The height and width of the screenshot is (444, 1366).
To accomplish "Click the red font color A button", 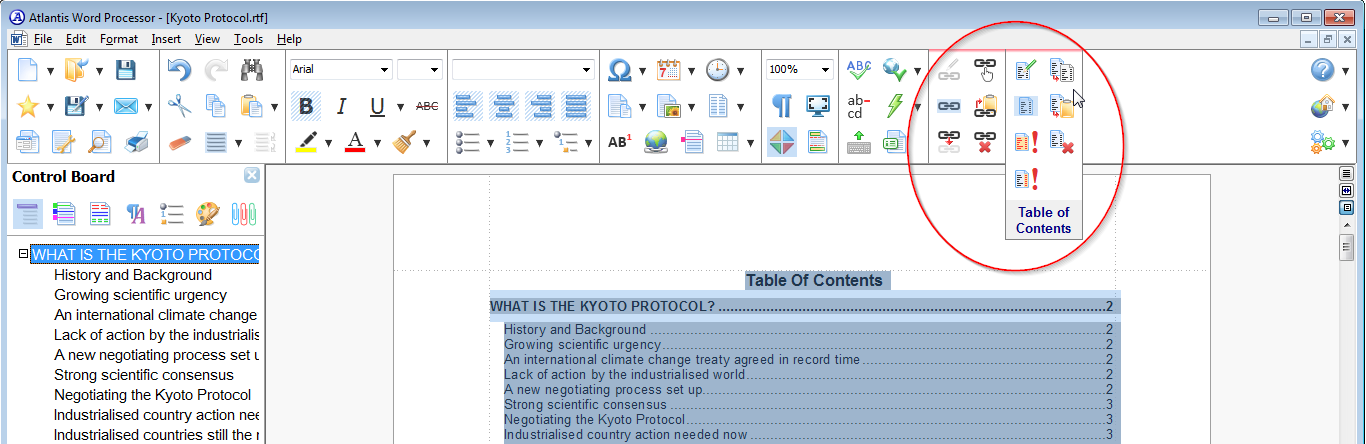I will (355, 142).
